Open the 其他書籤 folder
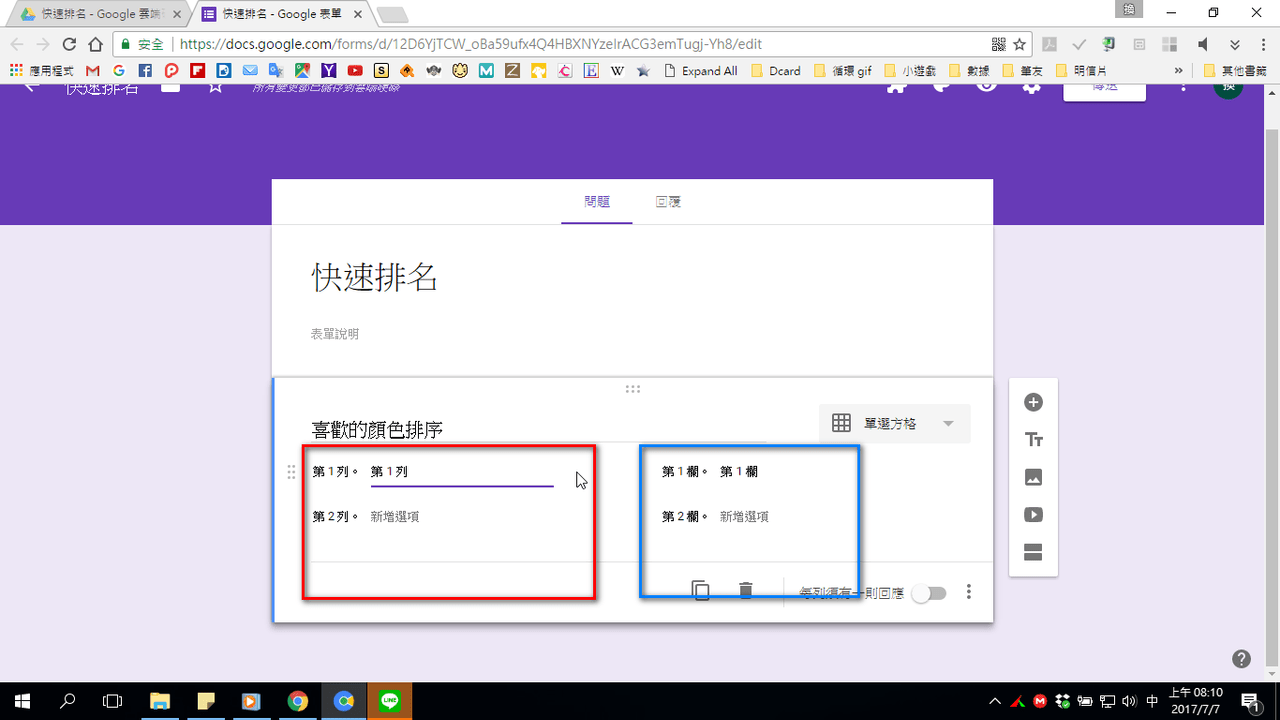Screen dimensions: 1280x720 click(x=1237, y=71)
